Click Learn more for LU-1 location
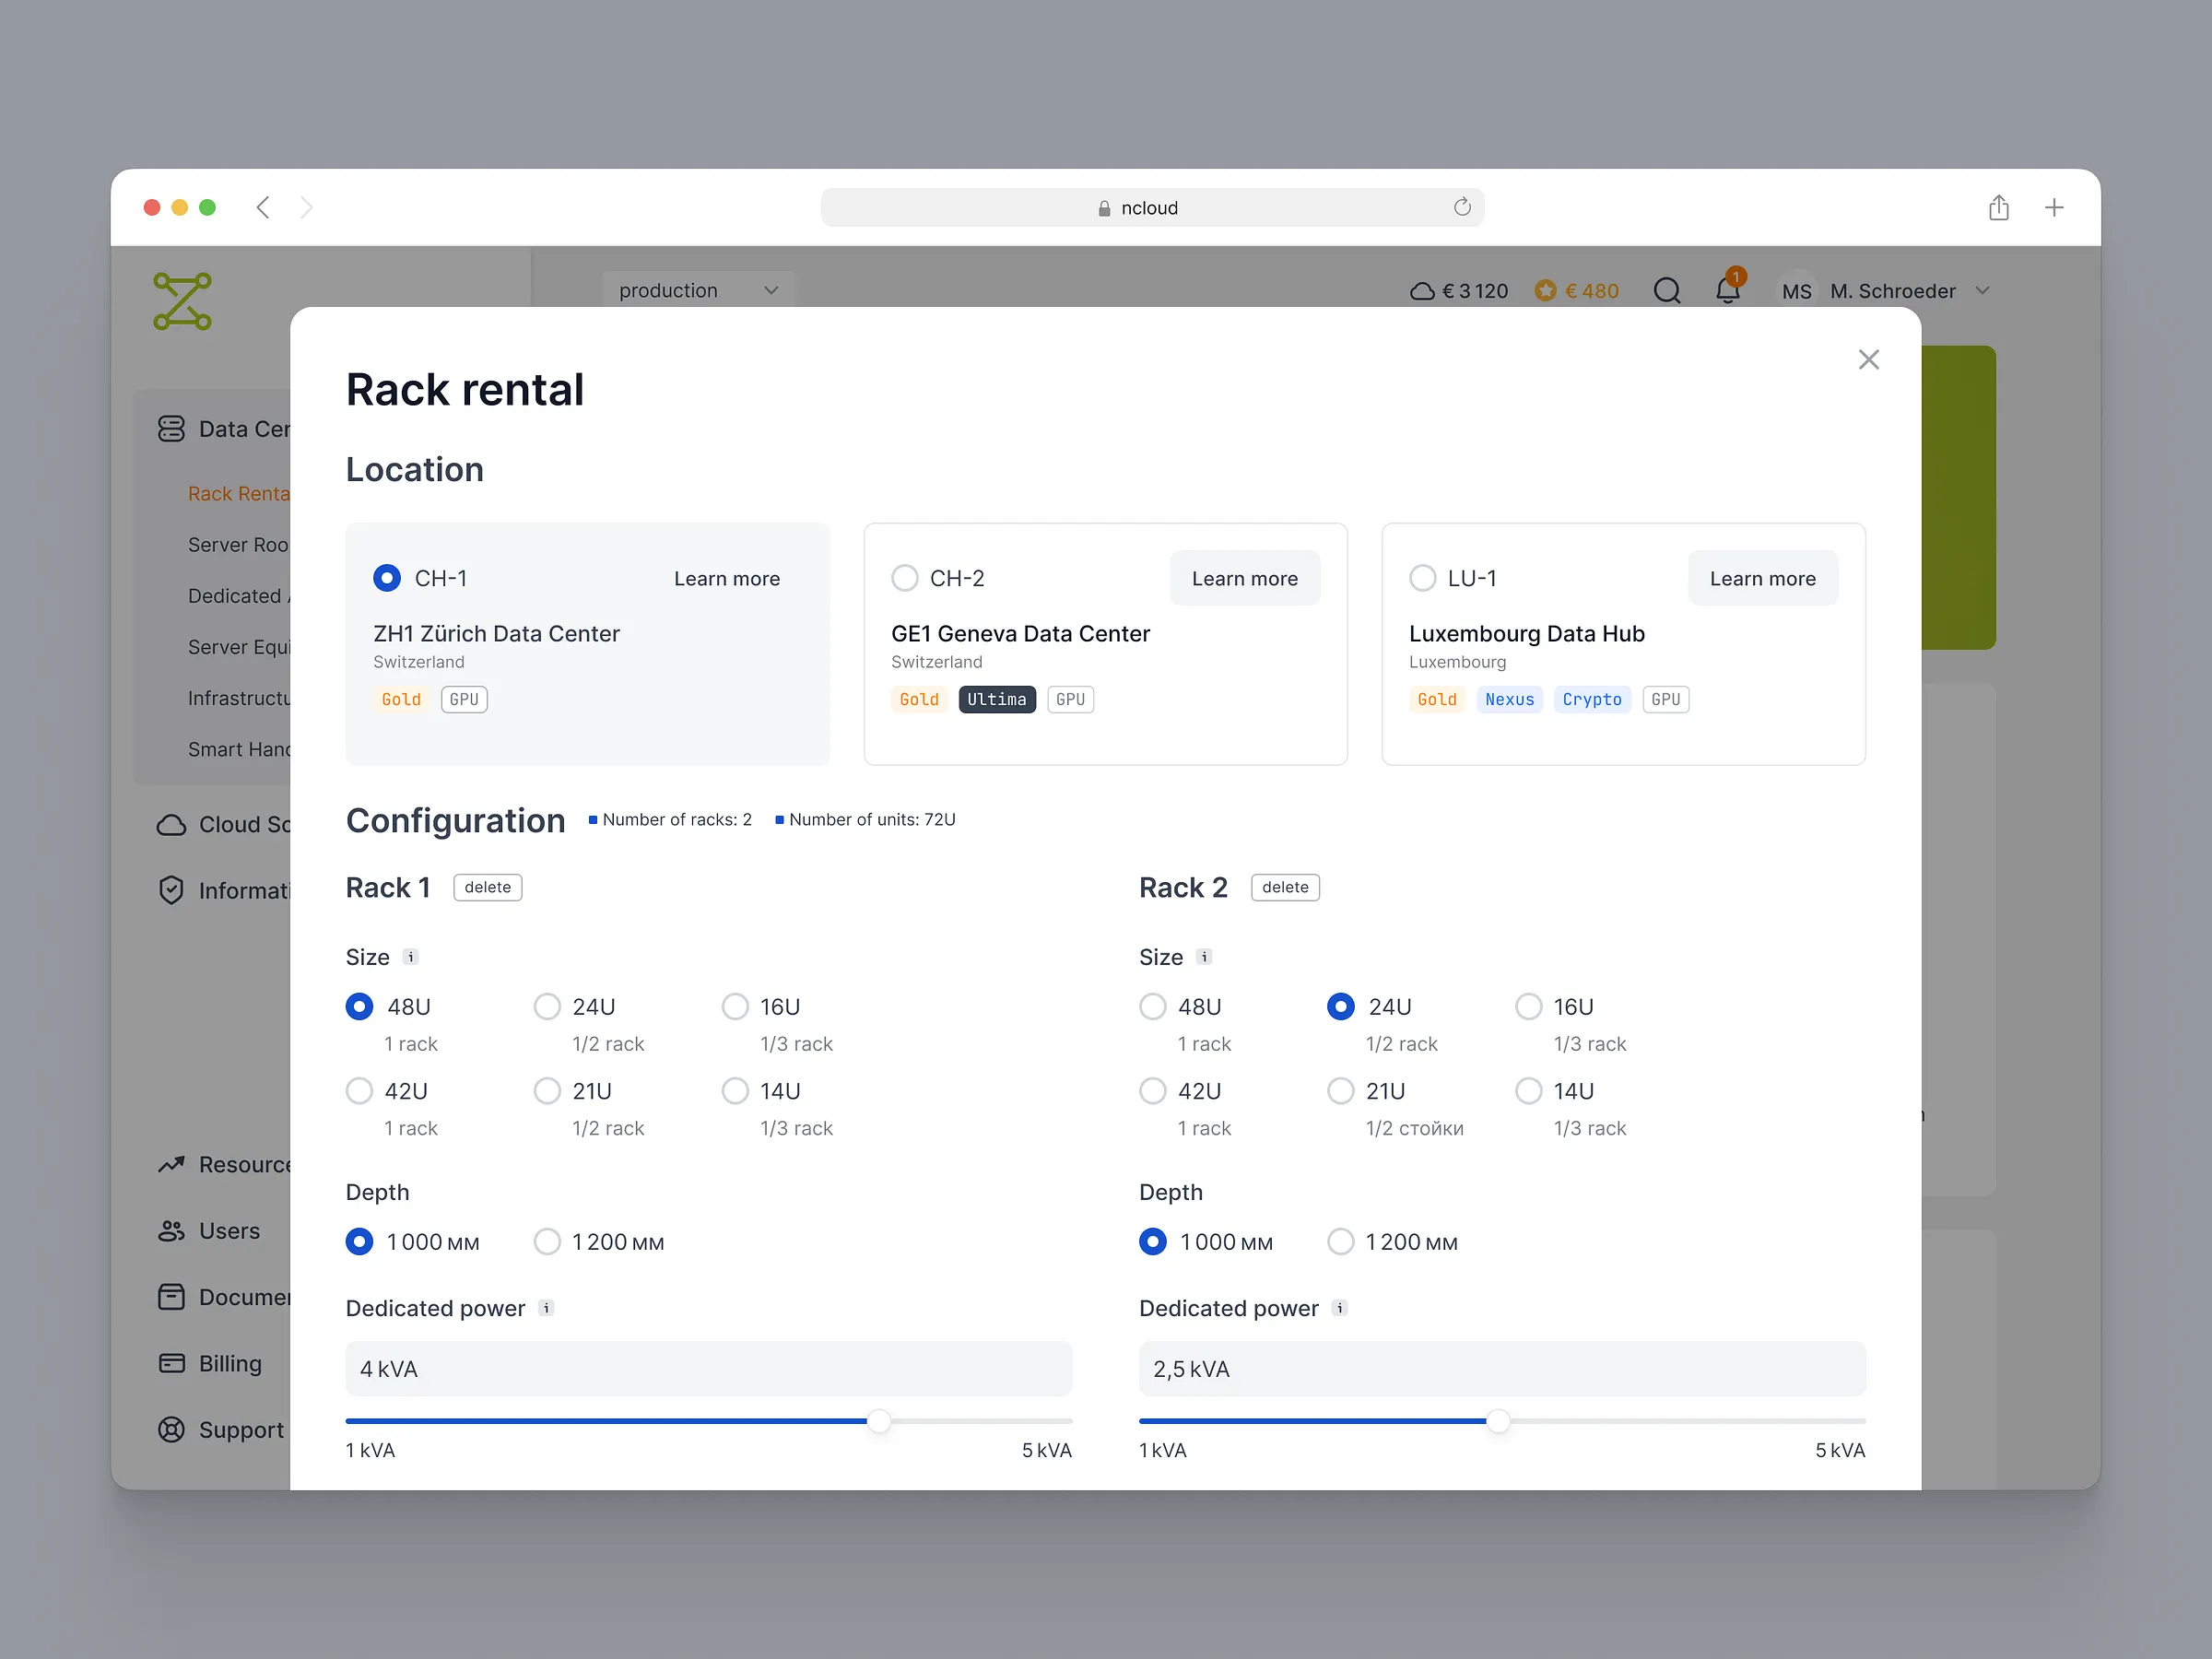Screen dimensions: 2212x1659 [x=1762, y=578]
